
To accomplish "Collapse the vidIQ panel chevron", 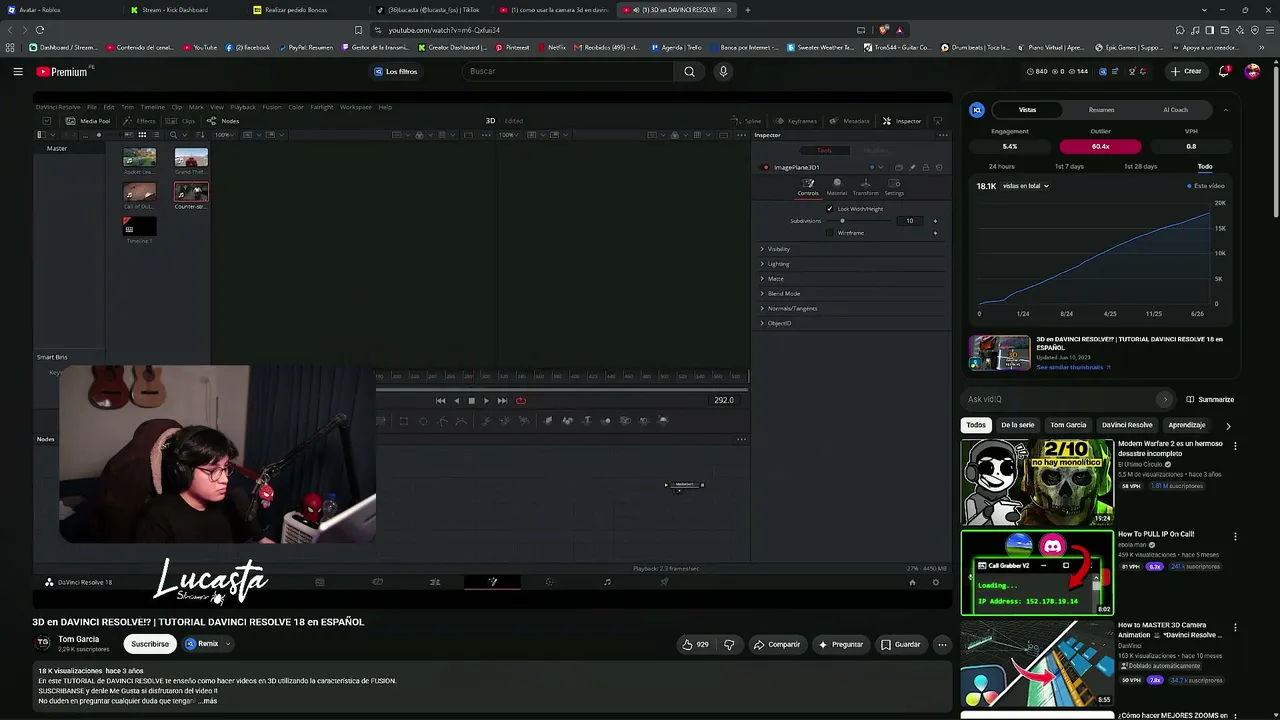I will tap(1225, 110).
